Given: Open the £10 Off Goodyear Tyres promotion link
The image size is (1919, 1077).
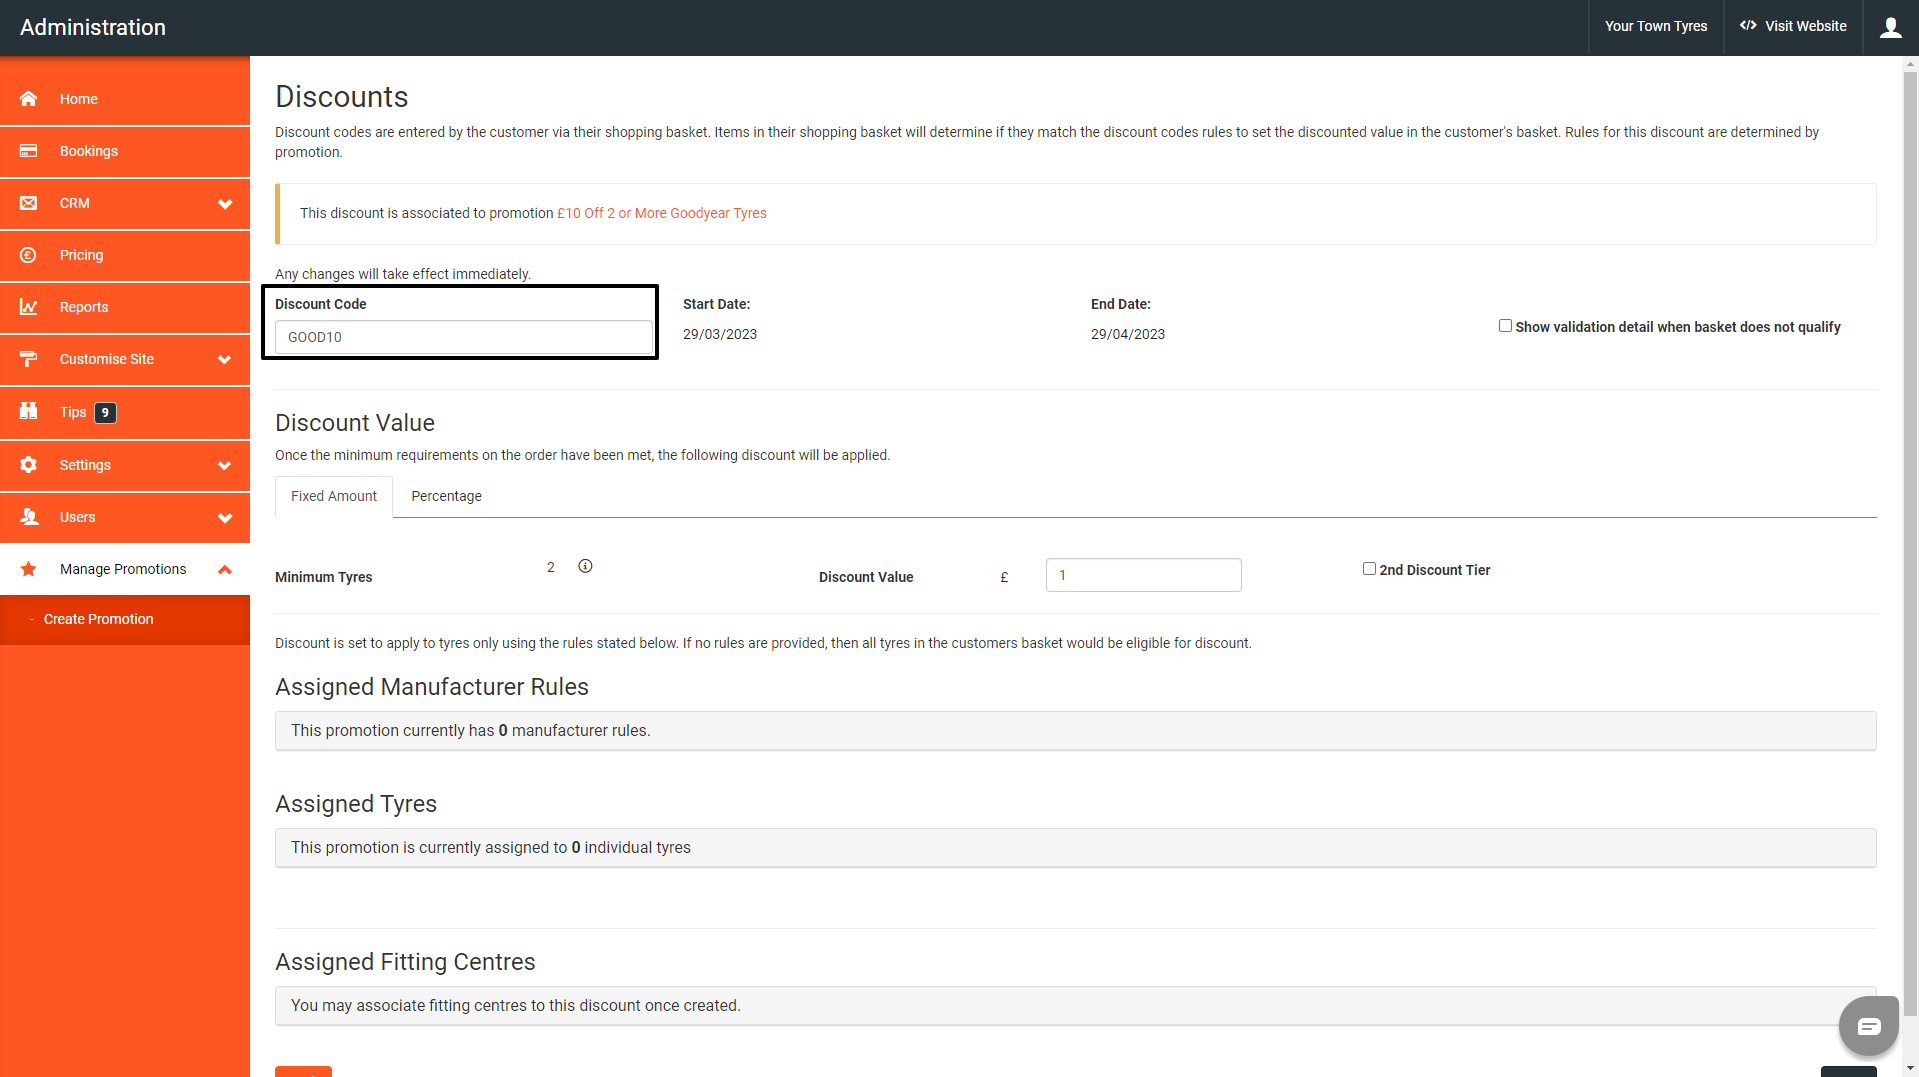Looking at the screenshot, I should (661, 213).
